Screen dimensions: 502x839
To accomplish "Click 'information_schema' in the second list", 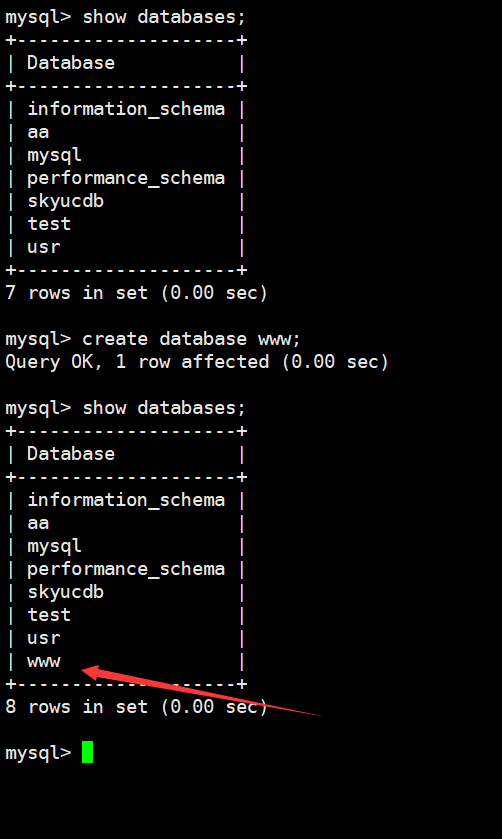I will (x=126, y=500).
